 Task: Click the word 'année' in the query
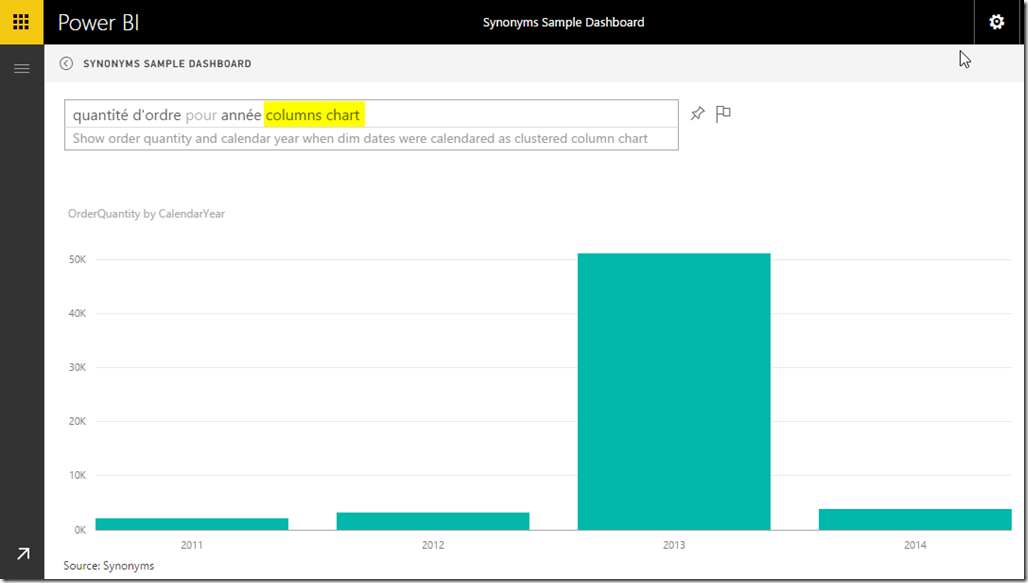click(x=241, y=115)
